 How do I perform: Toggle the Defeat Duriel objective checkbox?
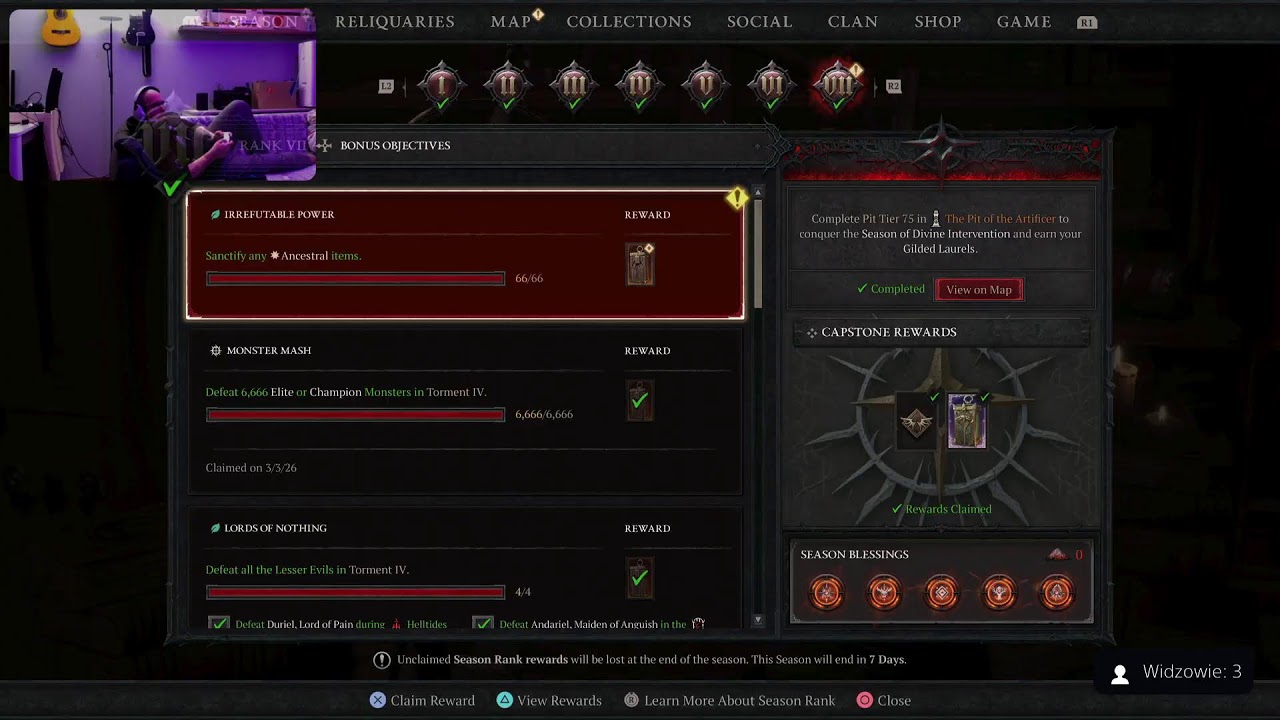pos(219,623)
